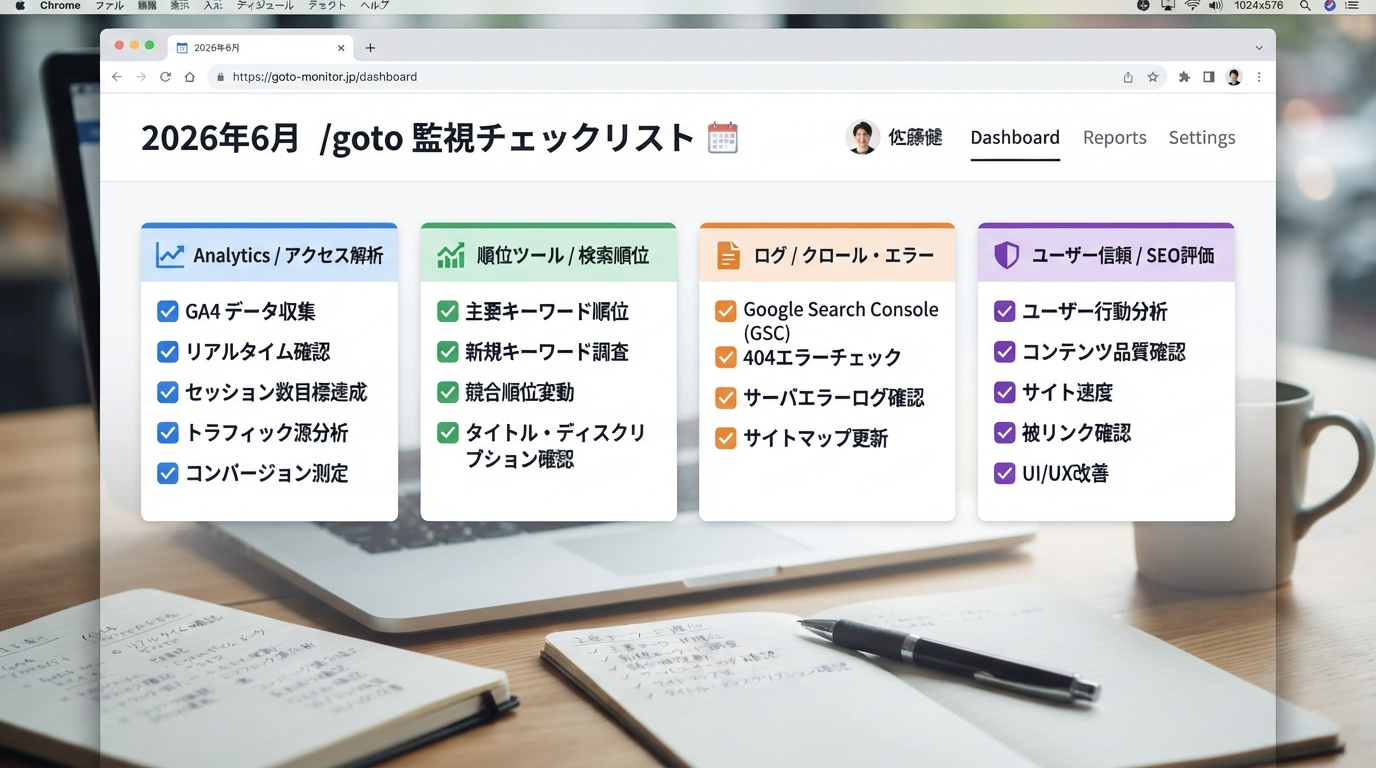
Task: Expand the tab search chevron
Action: pyautogui.click(x=1259, y=48)
